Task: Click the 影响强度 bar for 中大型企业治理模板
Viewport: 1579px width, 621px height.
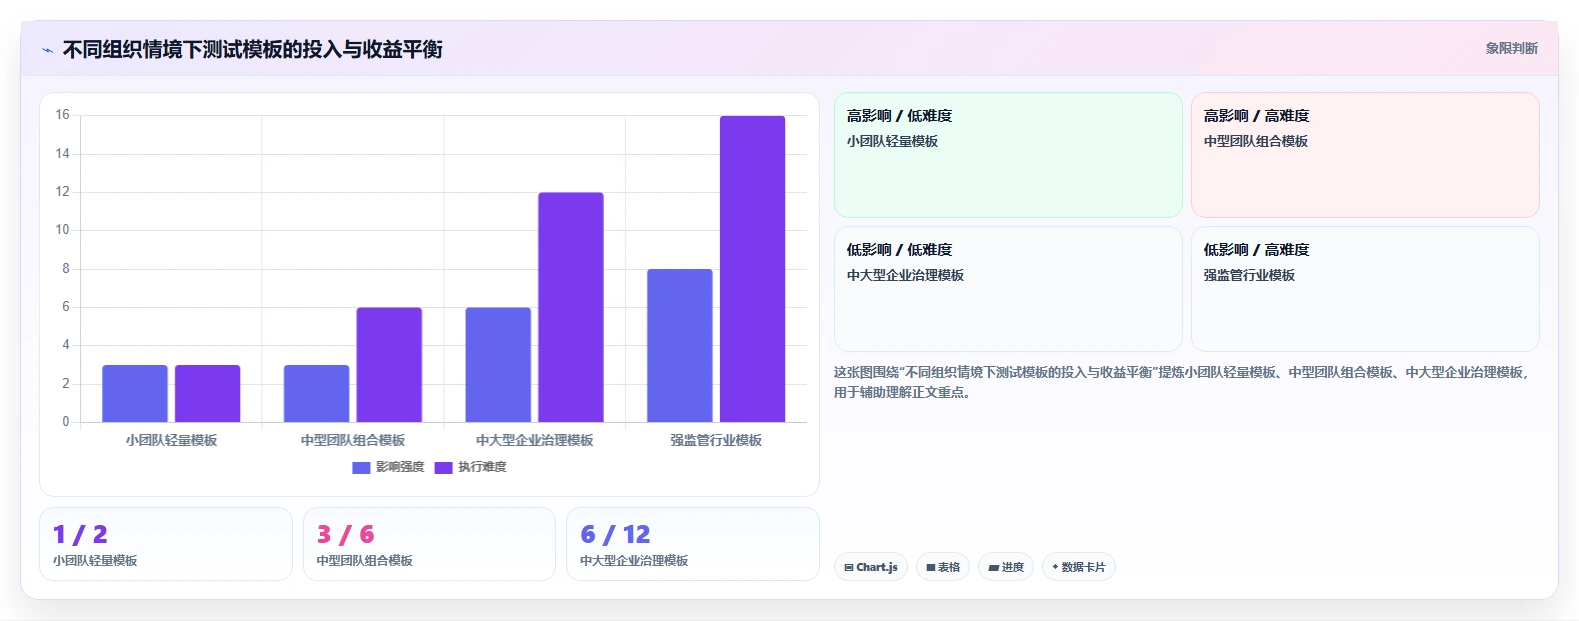Action: point(498,365)
